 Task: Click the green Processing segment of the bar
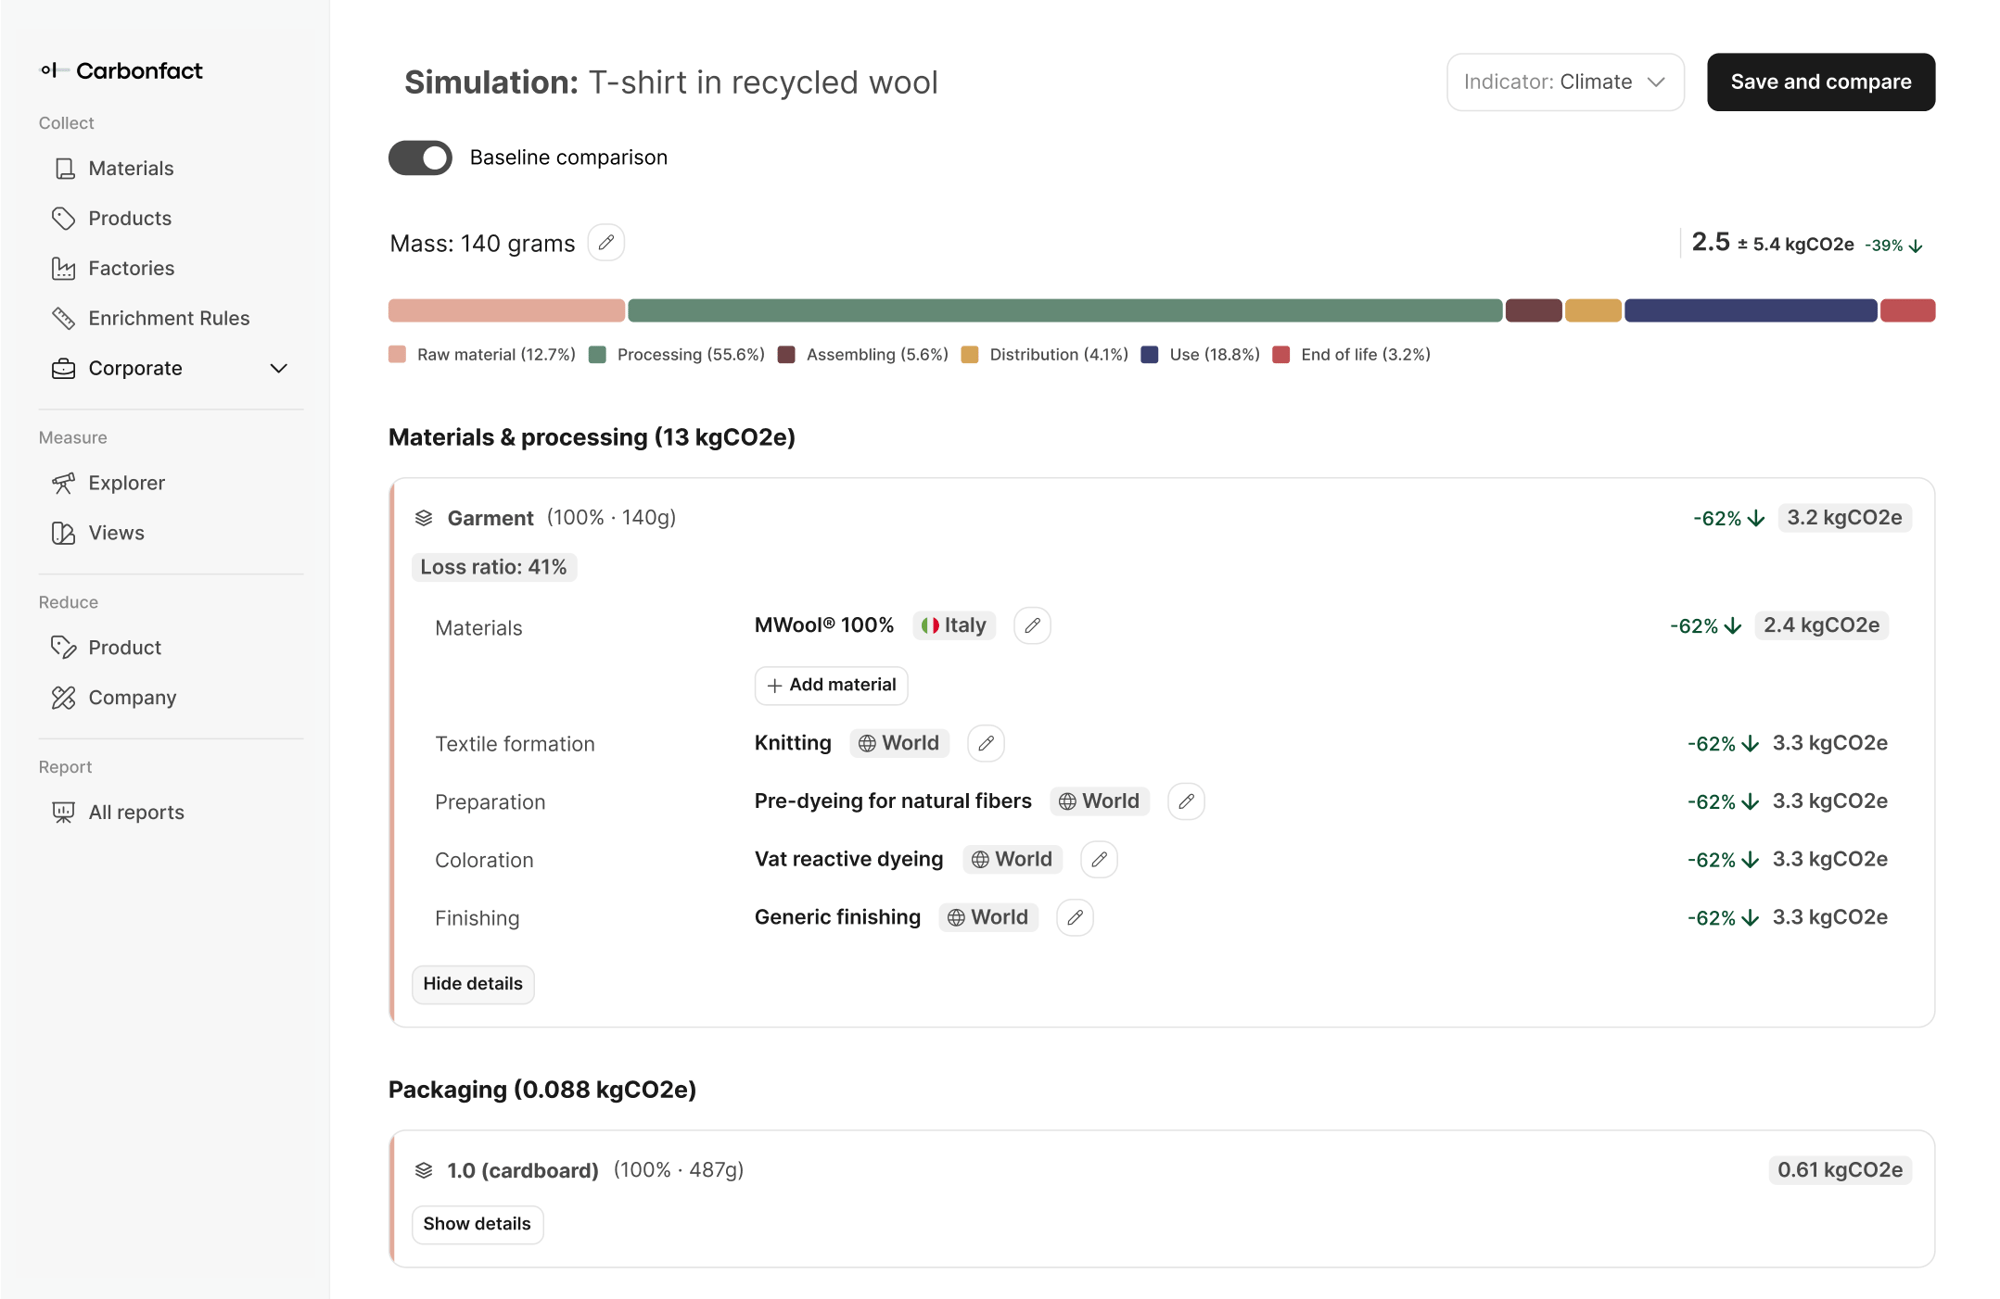pyautogui.click(x=1065, y=310)
